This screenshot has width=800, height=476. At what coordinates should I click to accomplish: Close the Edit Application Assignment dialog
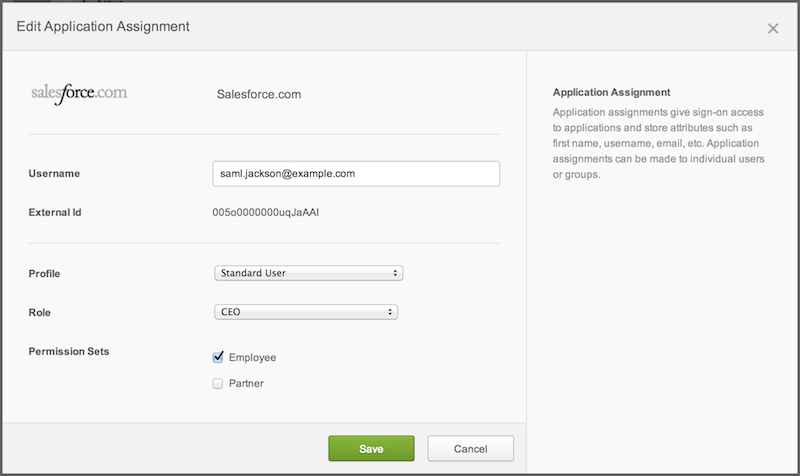point(772,29)
